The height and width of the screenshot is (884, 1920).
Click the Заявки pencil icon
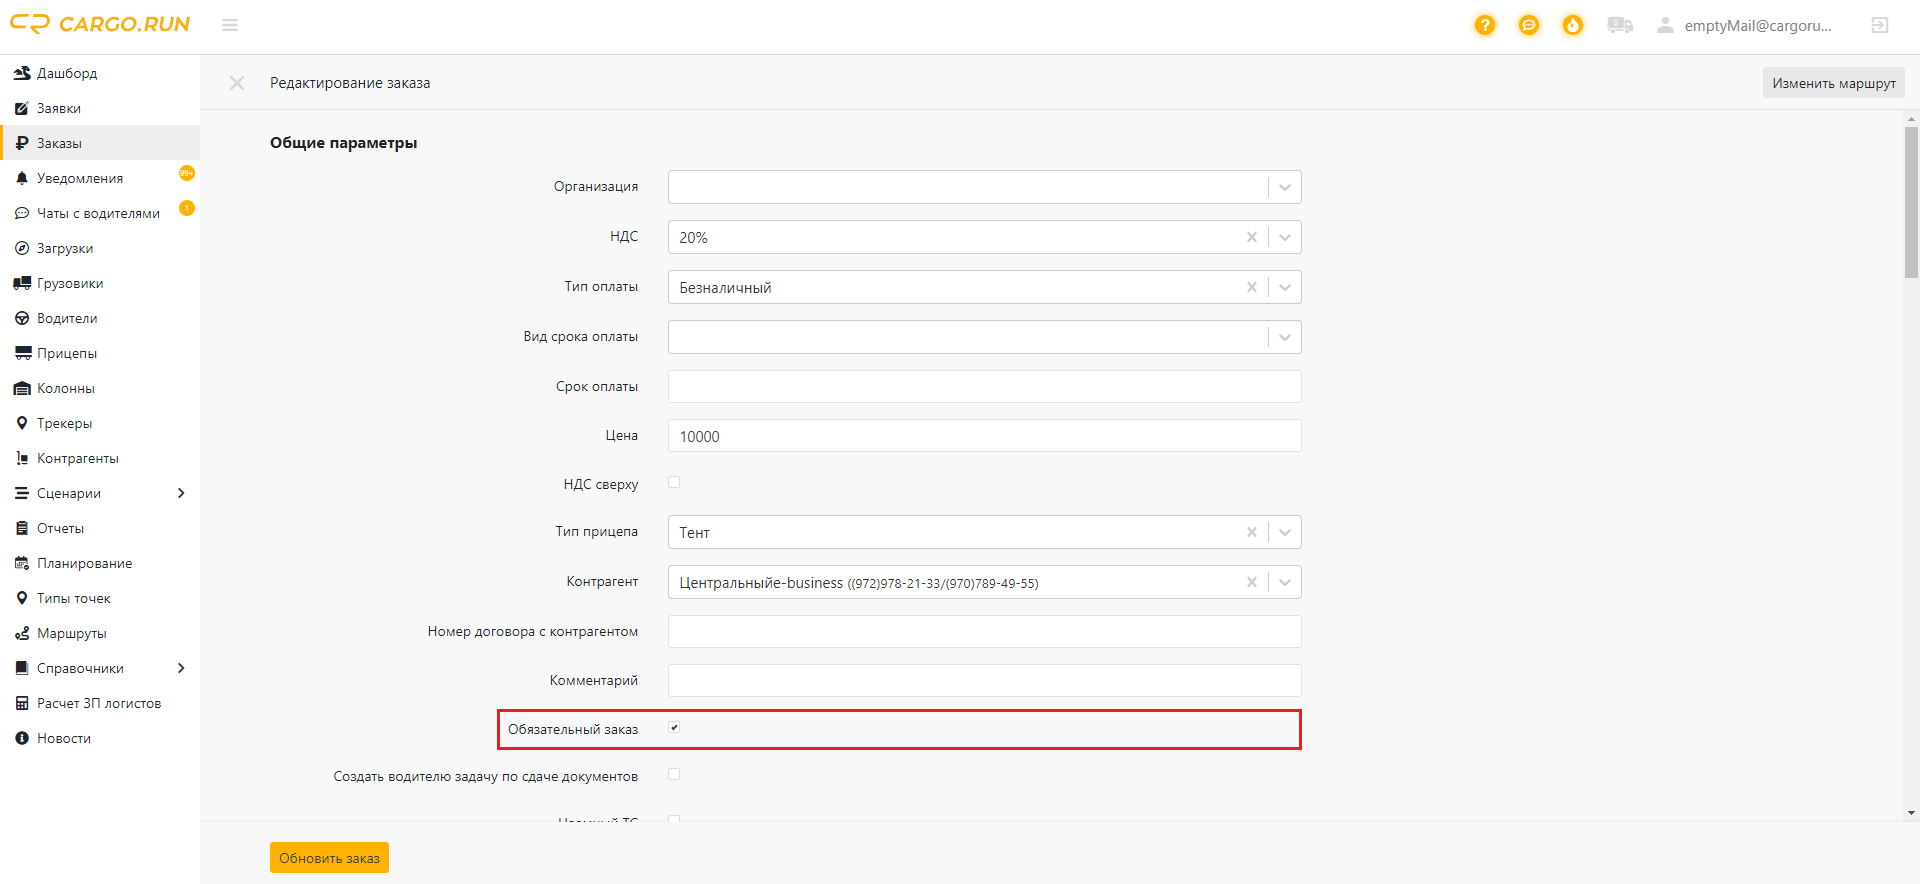tap(22, 108)
